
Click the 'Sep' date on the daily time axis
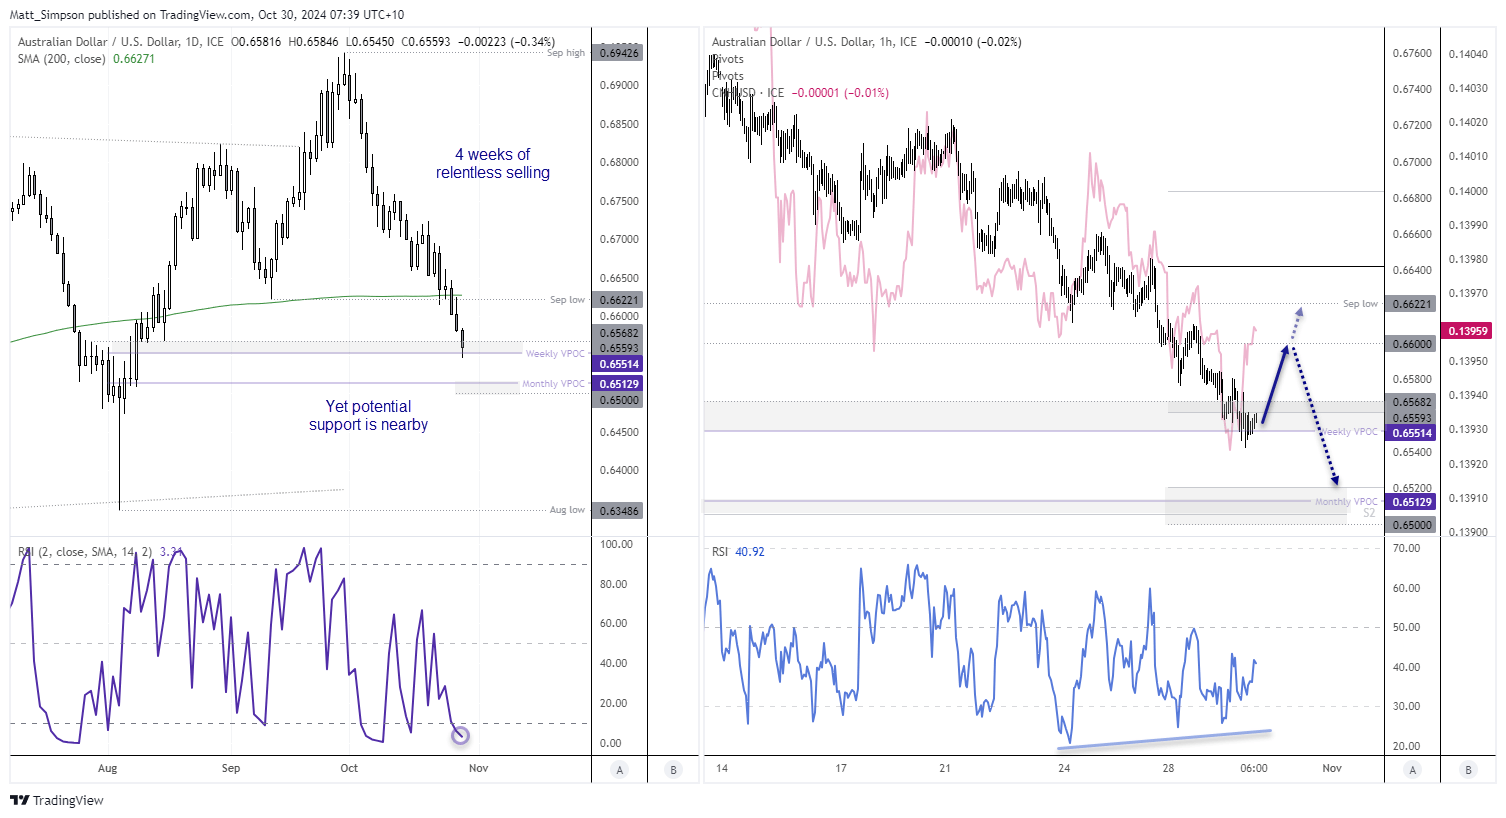(x=231, y=769)
